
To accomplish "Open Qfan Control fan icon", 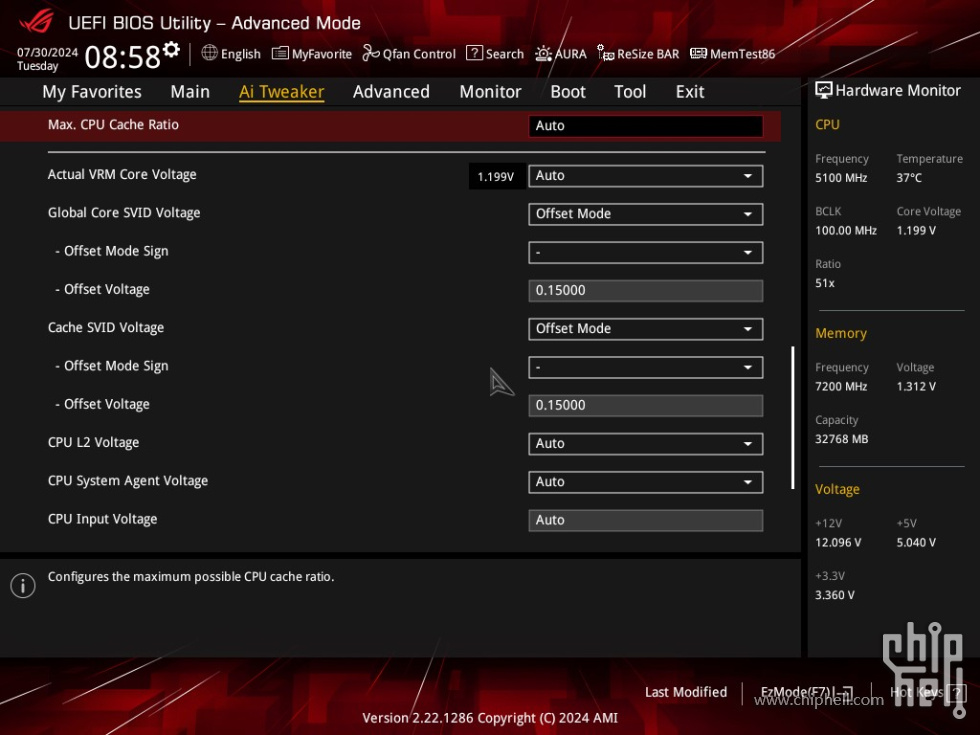I will point(371,53).
